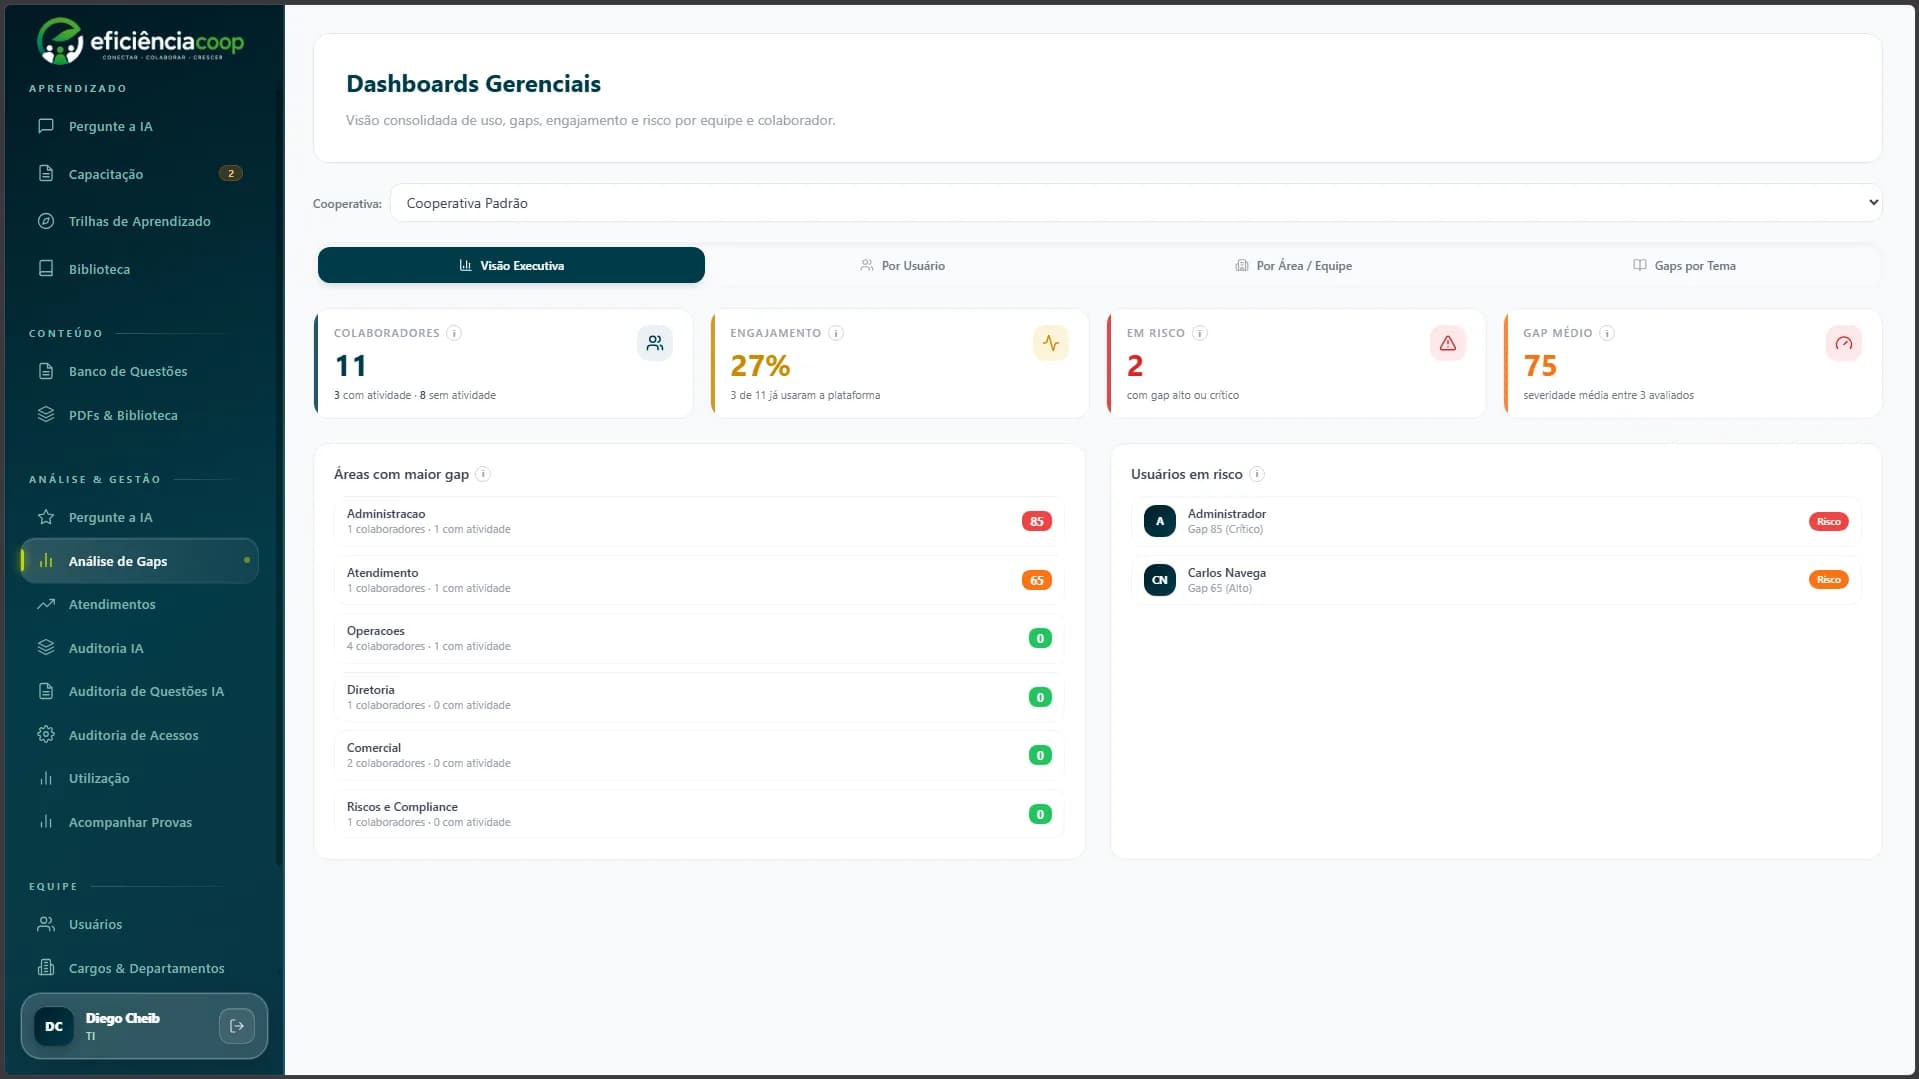Click the info icon beside Usuários em risco
The width and height of the screenshot is (1919, 1079).
coord(1257,474)
